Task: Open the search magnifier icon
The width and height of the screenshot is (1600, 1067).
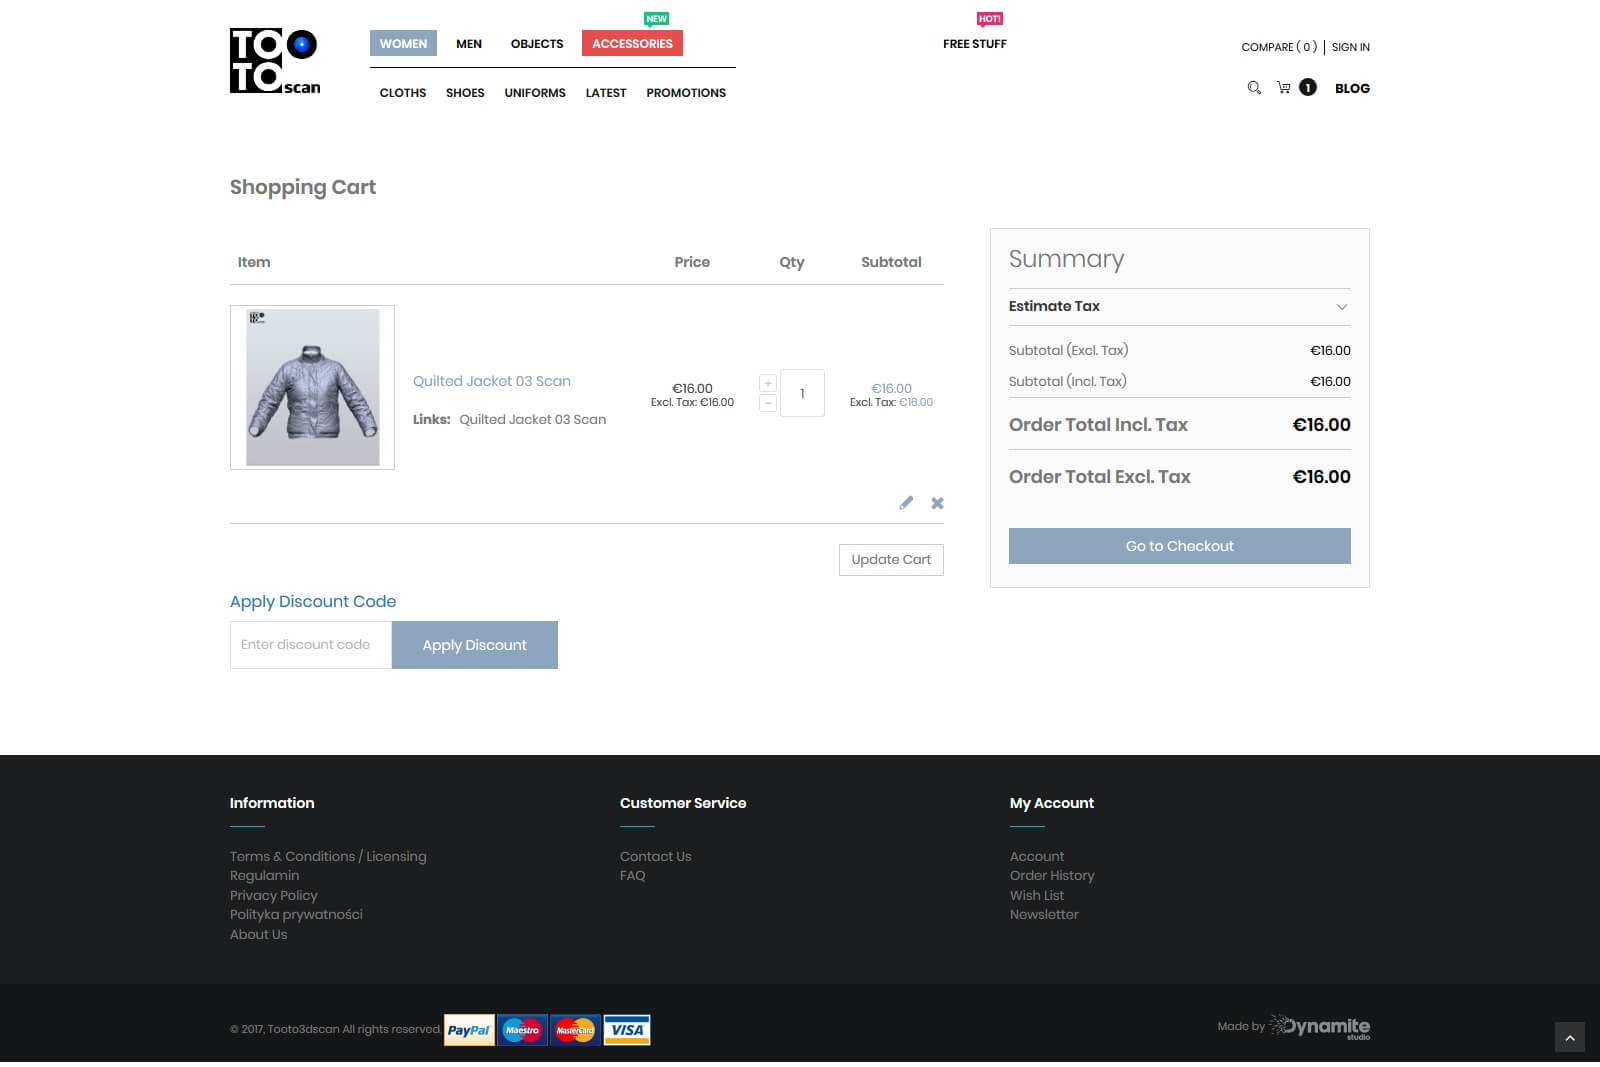Action: [x=1254, y=88]
